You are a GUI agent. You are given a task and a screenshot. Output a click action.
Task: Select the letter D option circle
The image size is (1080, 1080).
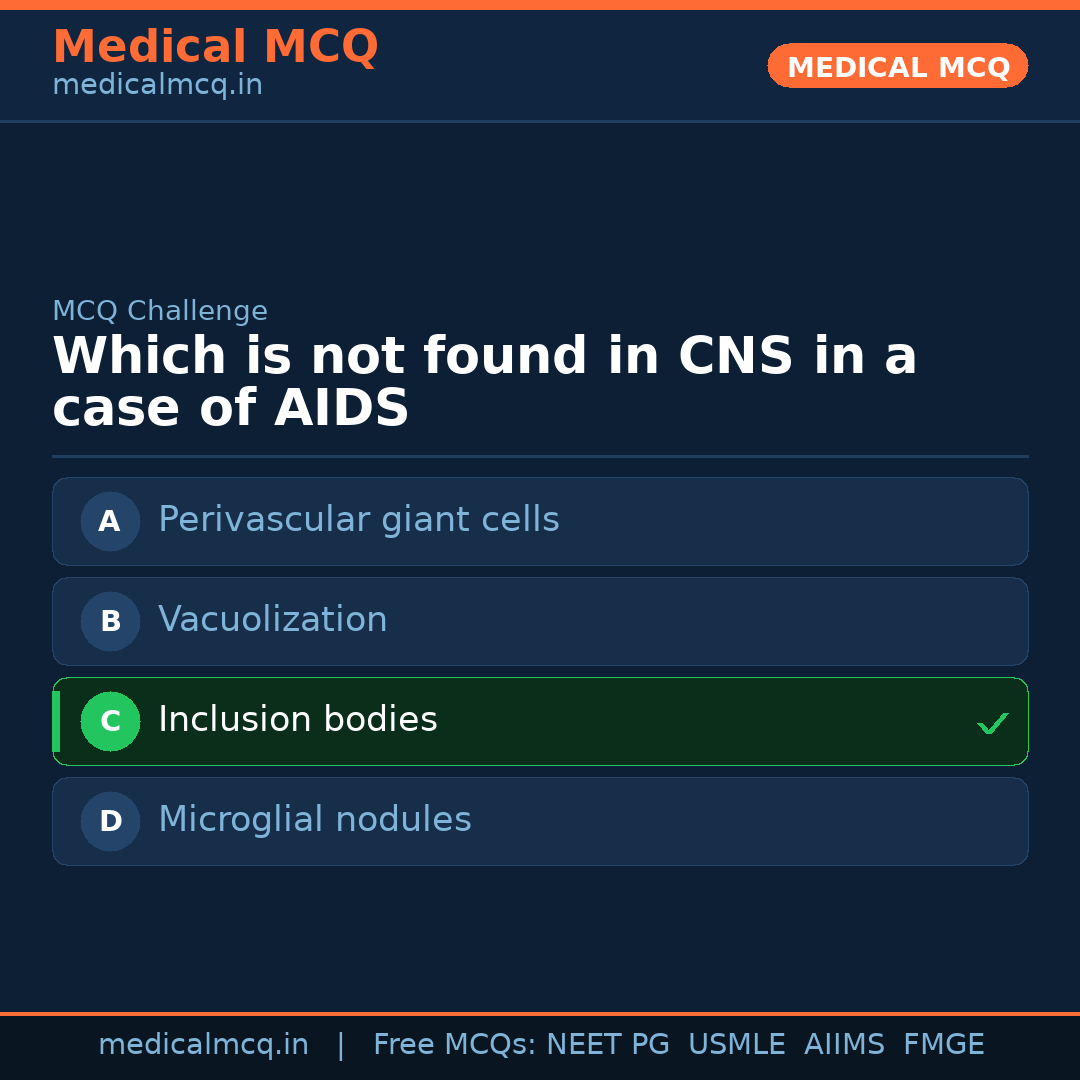pos(110,821)
